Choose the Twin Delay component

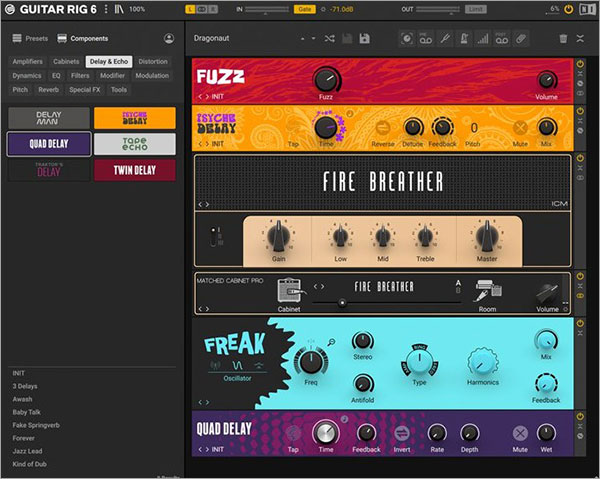[x=135, y=170]
